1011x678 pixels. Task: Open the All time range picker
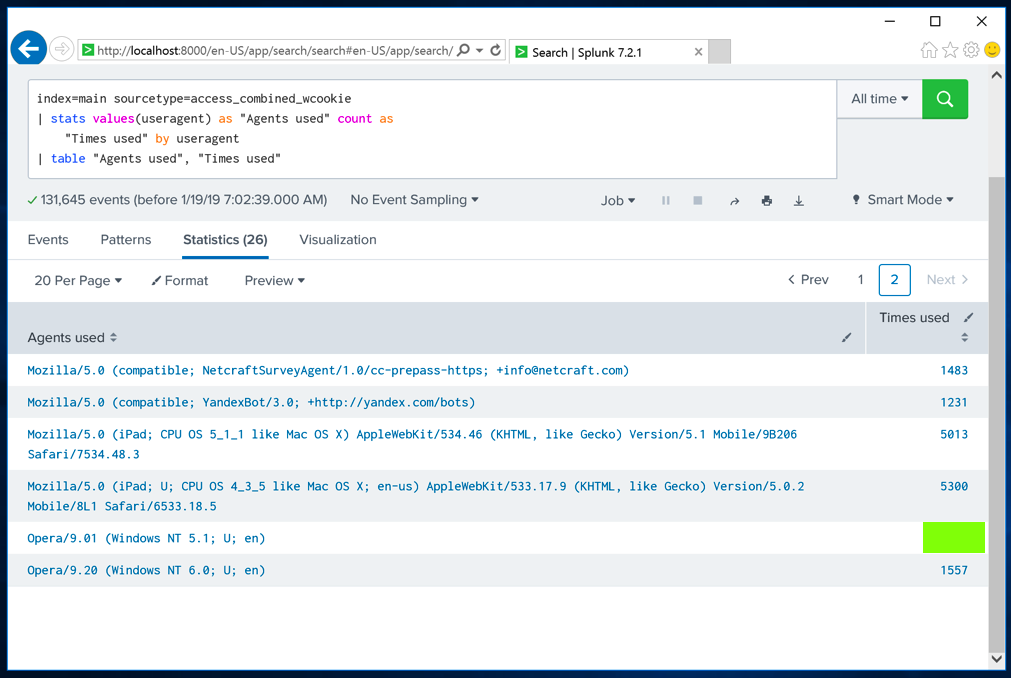tap(879, 99)
